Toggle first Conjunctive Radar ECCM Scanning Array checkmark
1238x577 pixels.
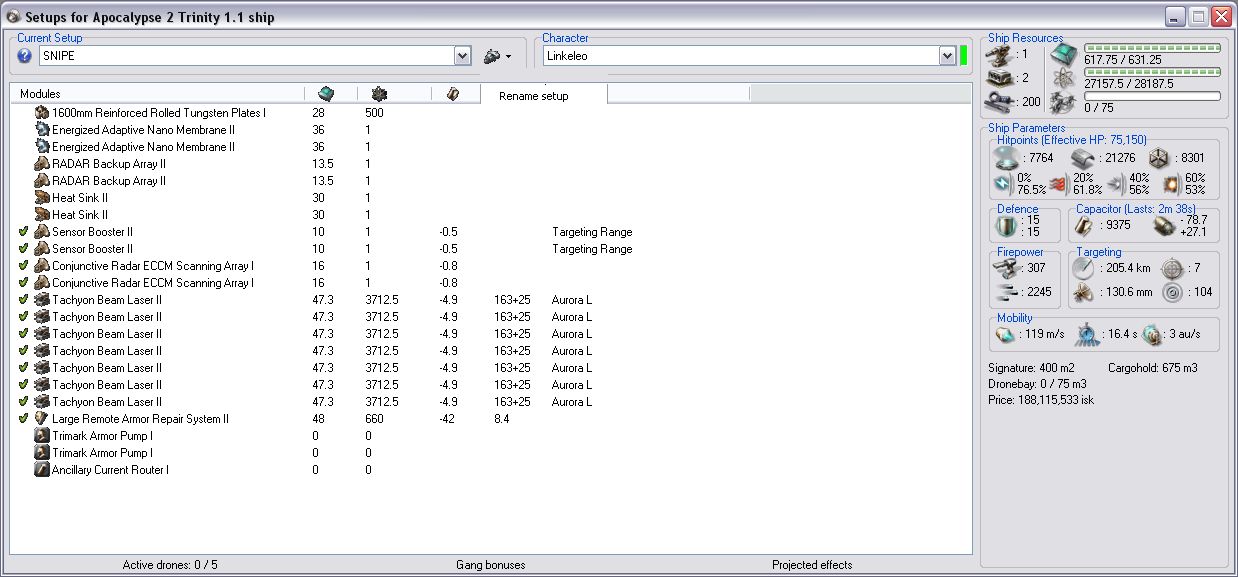tap(23, 265)
